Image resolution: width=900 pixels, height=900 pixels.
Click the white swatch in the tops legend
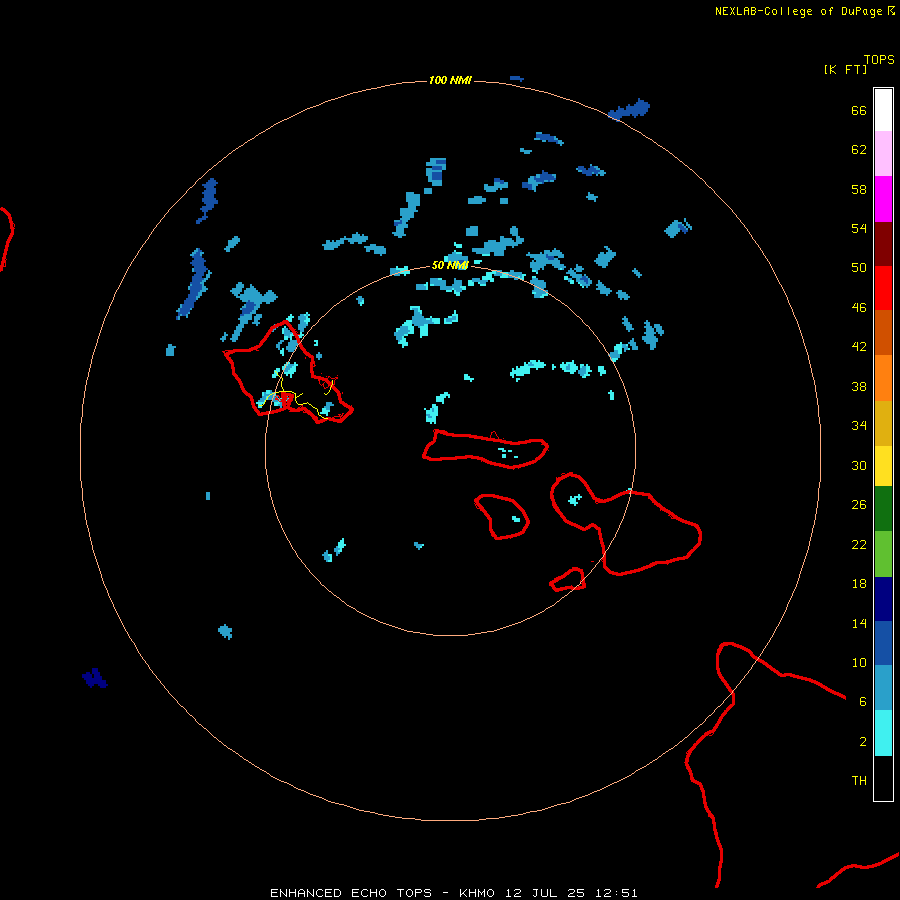(x=883, y=110)
